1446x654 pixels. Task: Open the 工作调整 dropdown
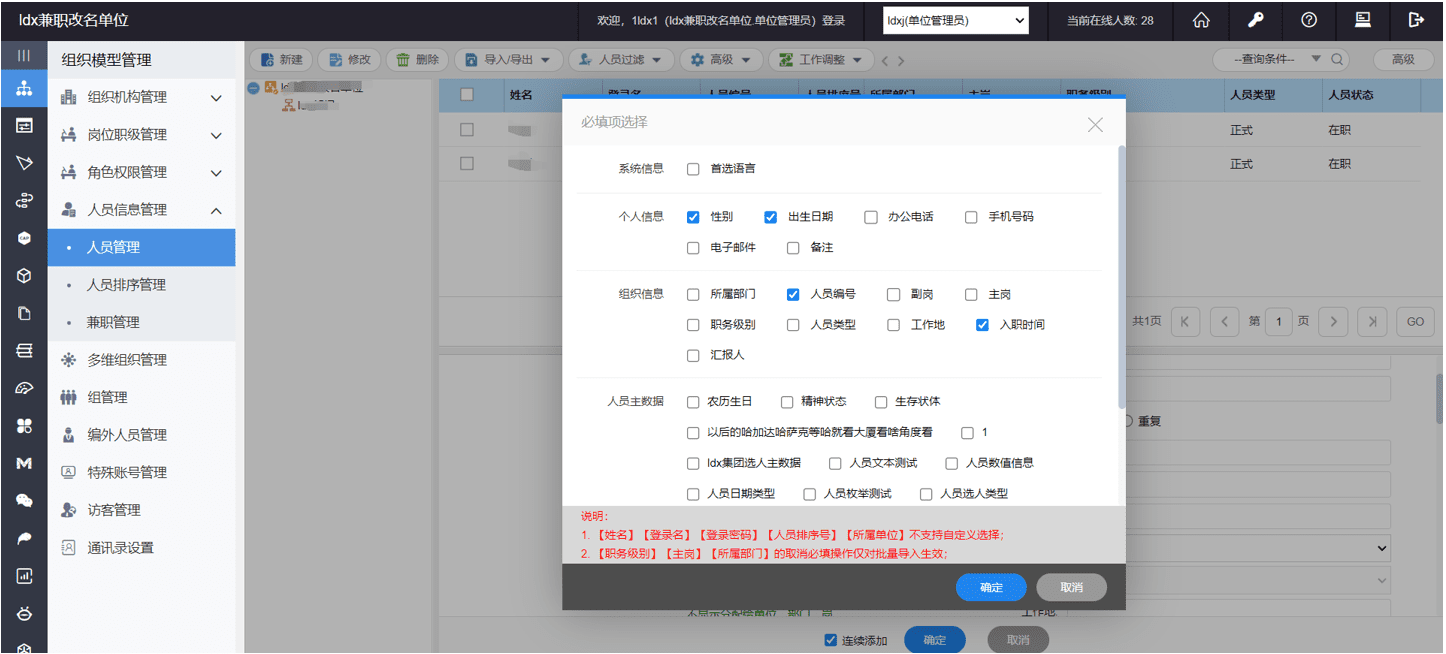pos(821,60)
